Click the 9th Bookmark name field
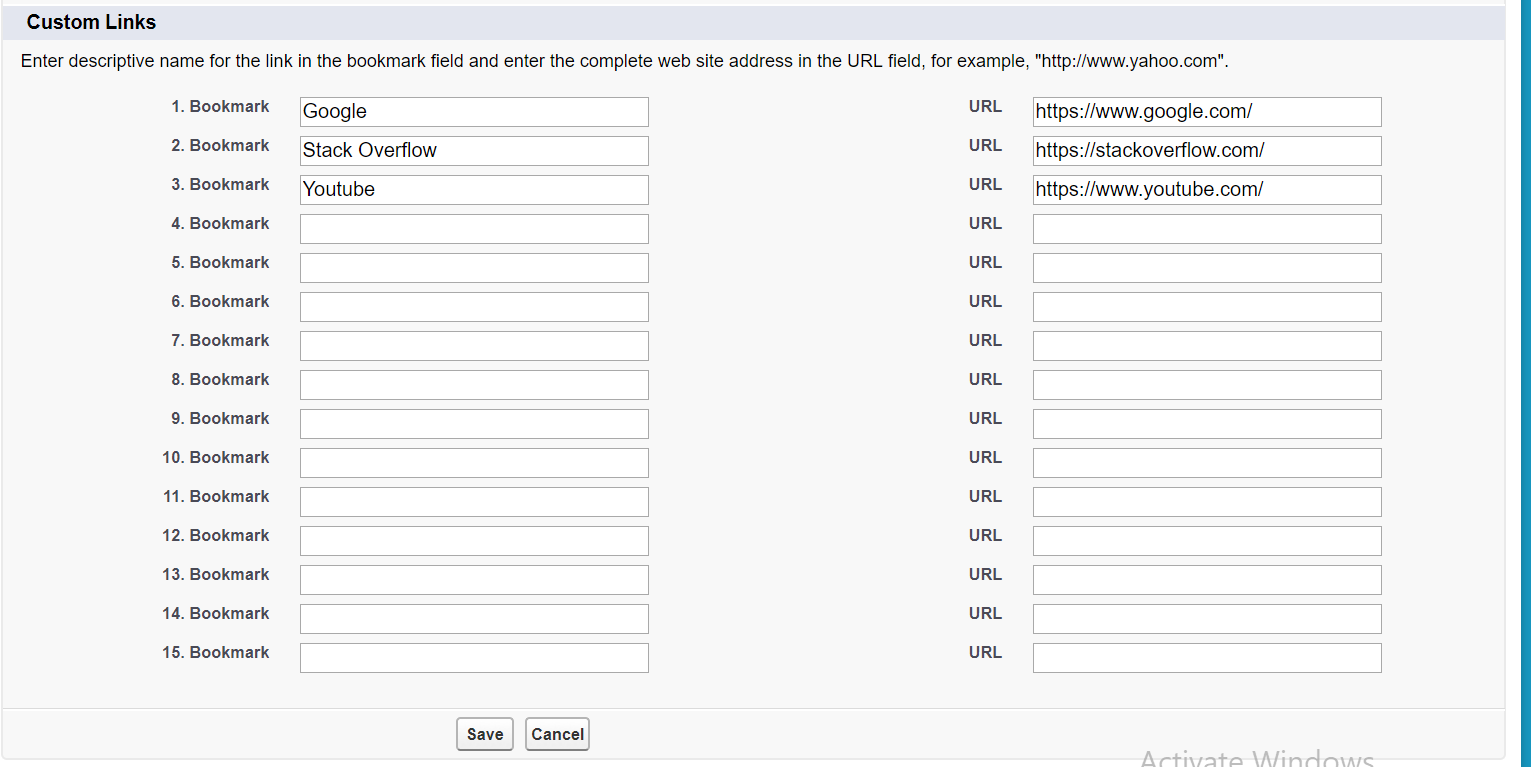Image resolution: width=1531 pixels, height=767 pixels. pos(474,424)
